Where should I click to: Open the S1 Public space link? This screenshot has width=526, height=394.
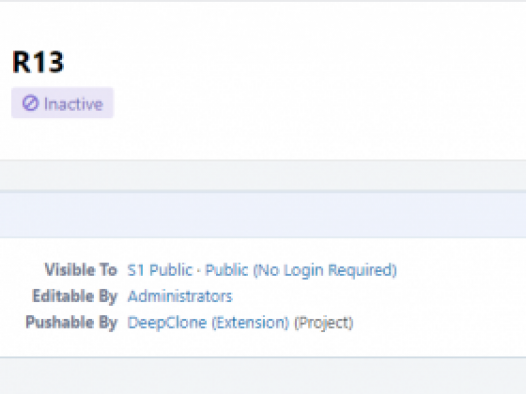click(160, 270)
